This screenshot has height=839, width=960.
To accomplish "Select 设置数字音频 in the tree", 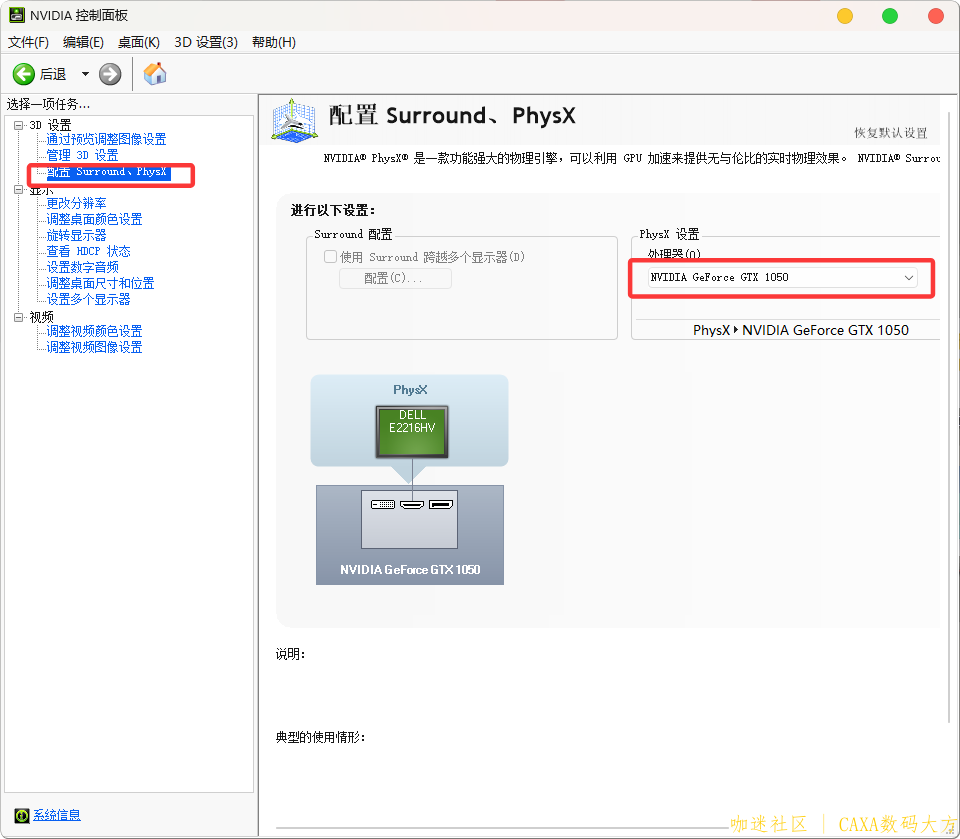I will pos(82,267).
